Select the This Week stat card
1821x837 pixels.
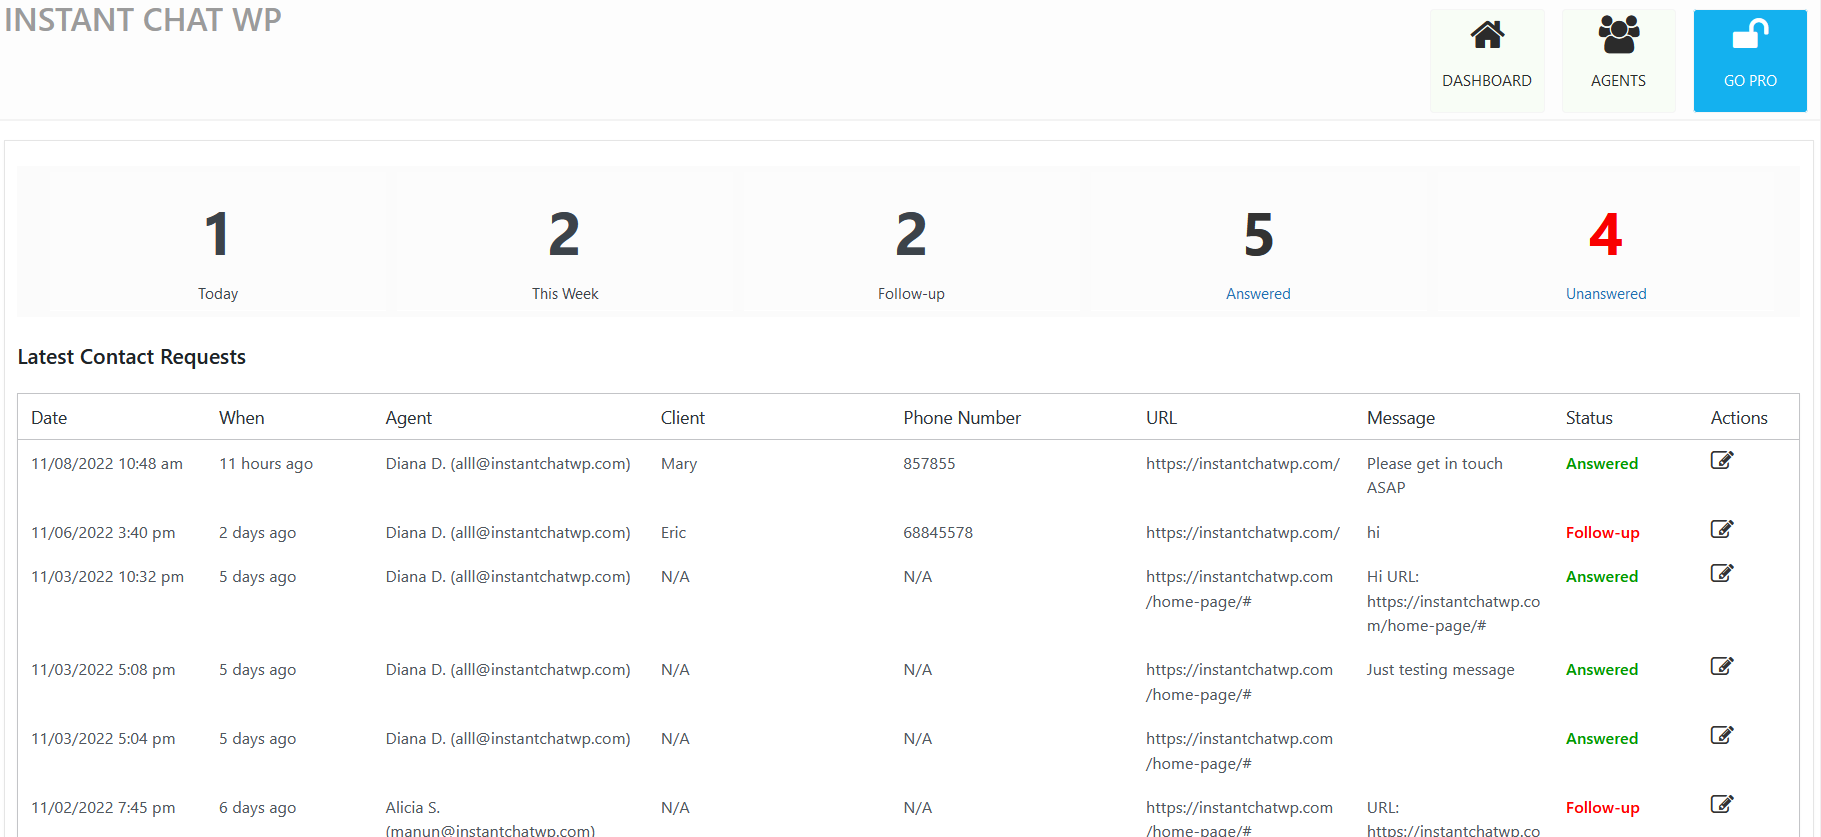565,242
